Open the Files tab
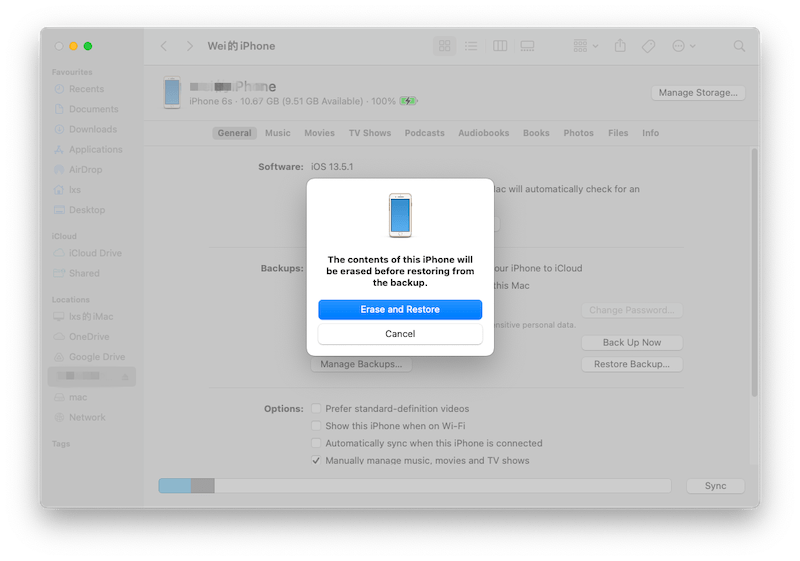 tap(618, 133)
